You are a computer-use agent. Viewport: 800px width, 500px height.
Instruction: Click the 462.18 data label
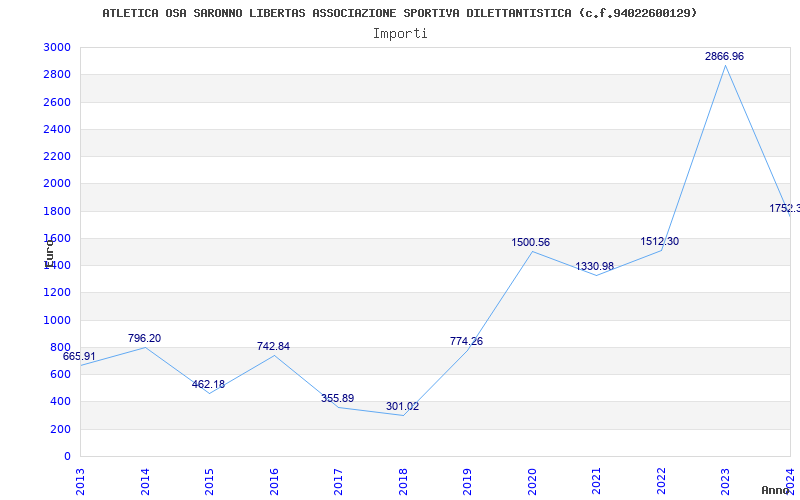pyautogui.click(x=208, y=385)
